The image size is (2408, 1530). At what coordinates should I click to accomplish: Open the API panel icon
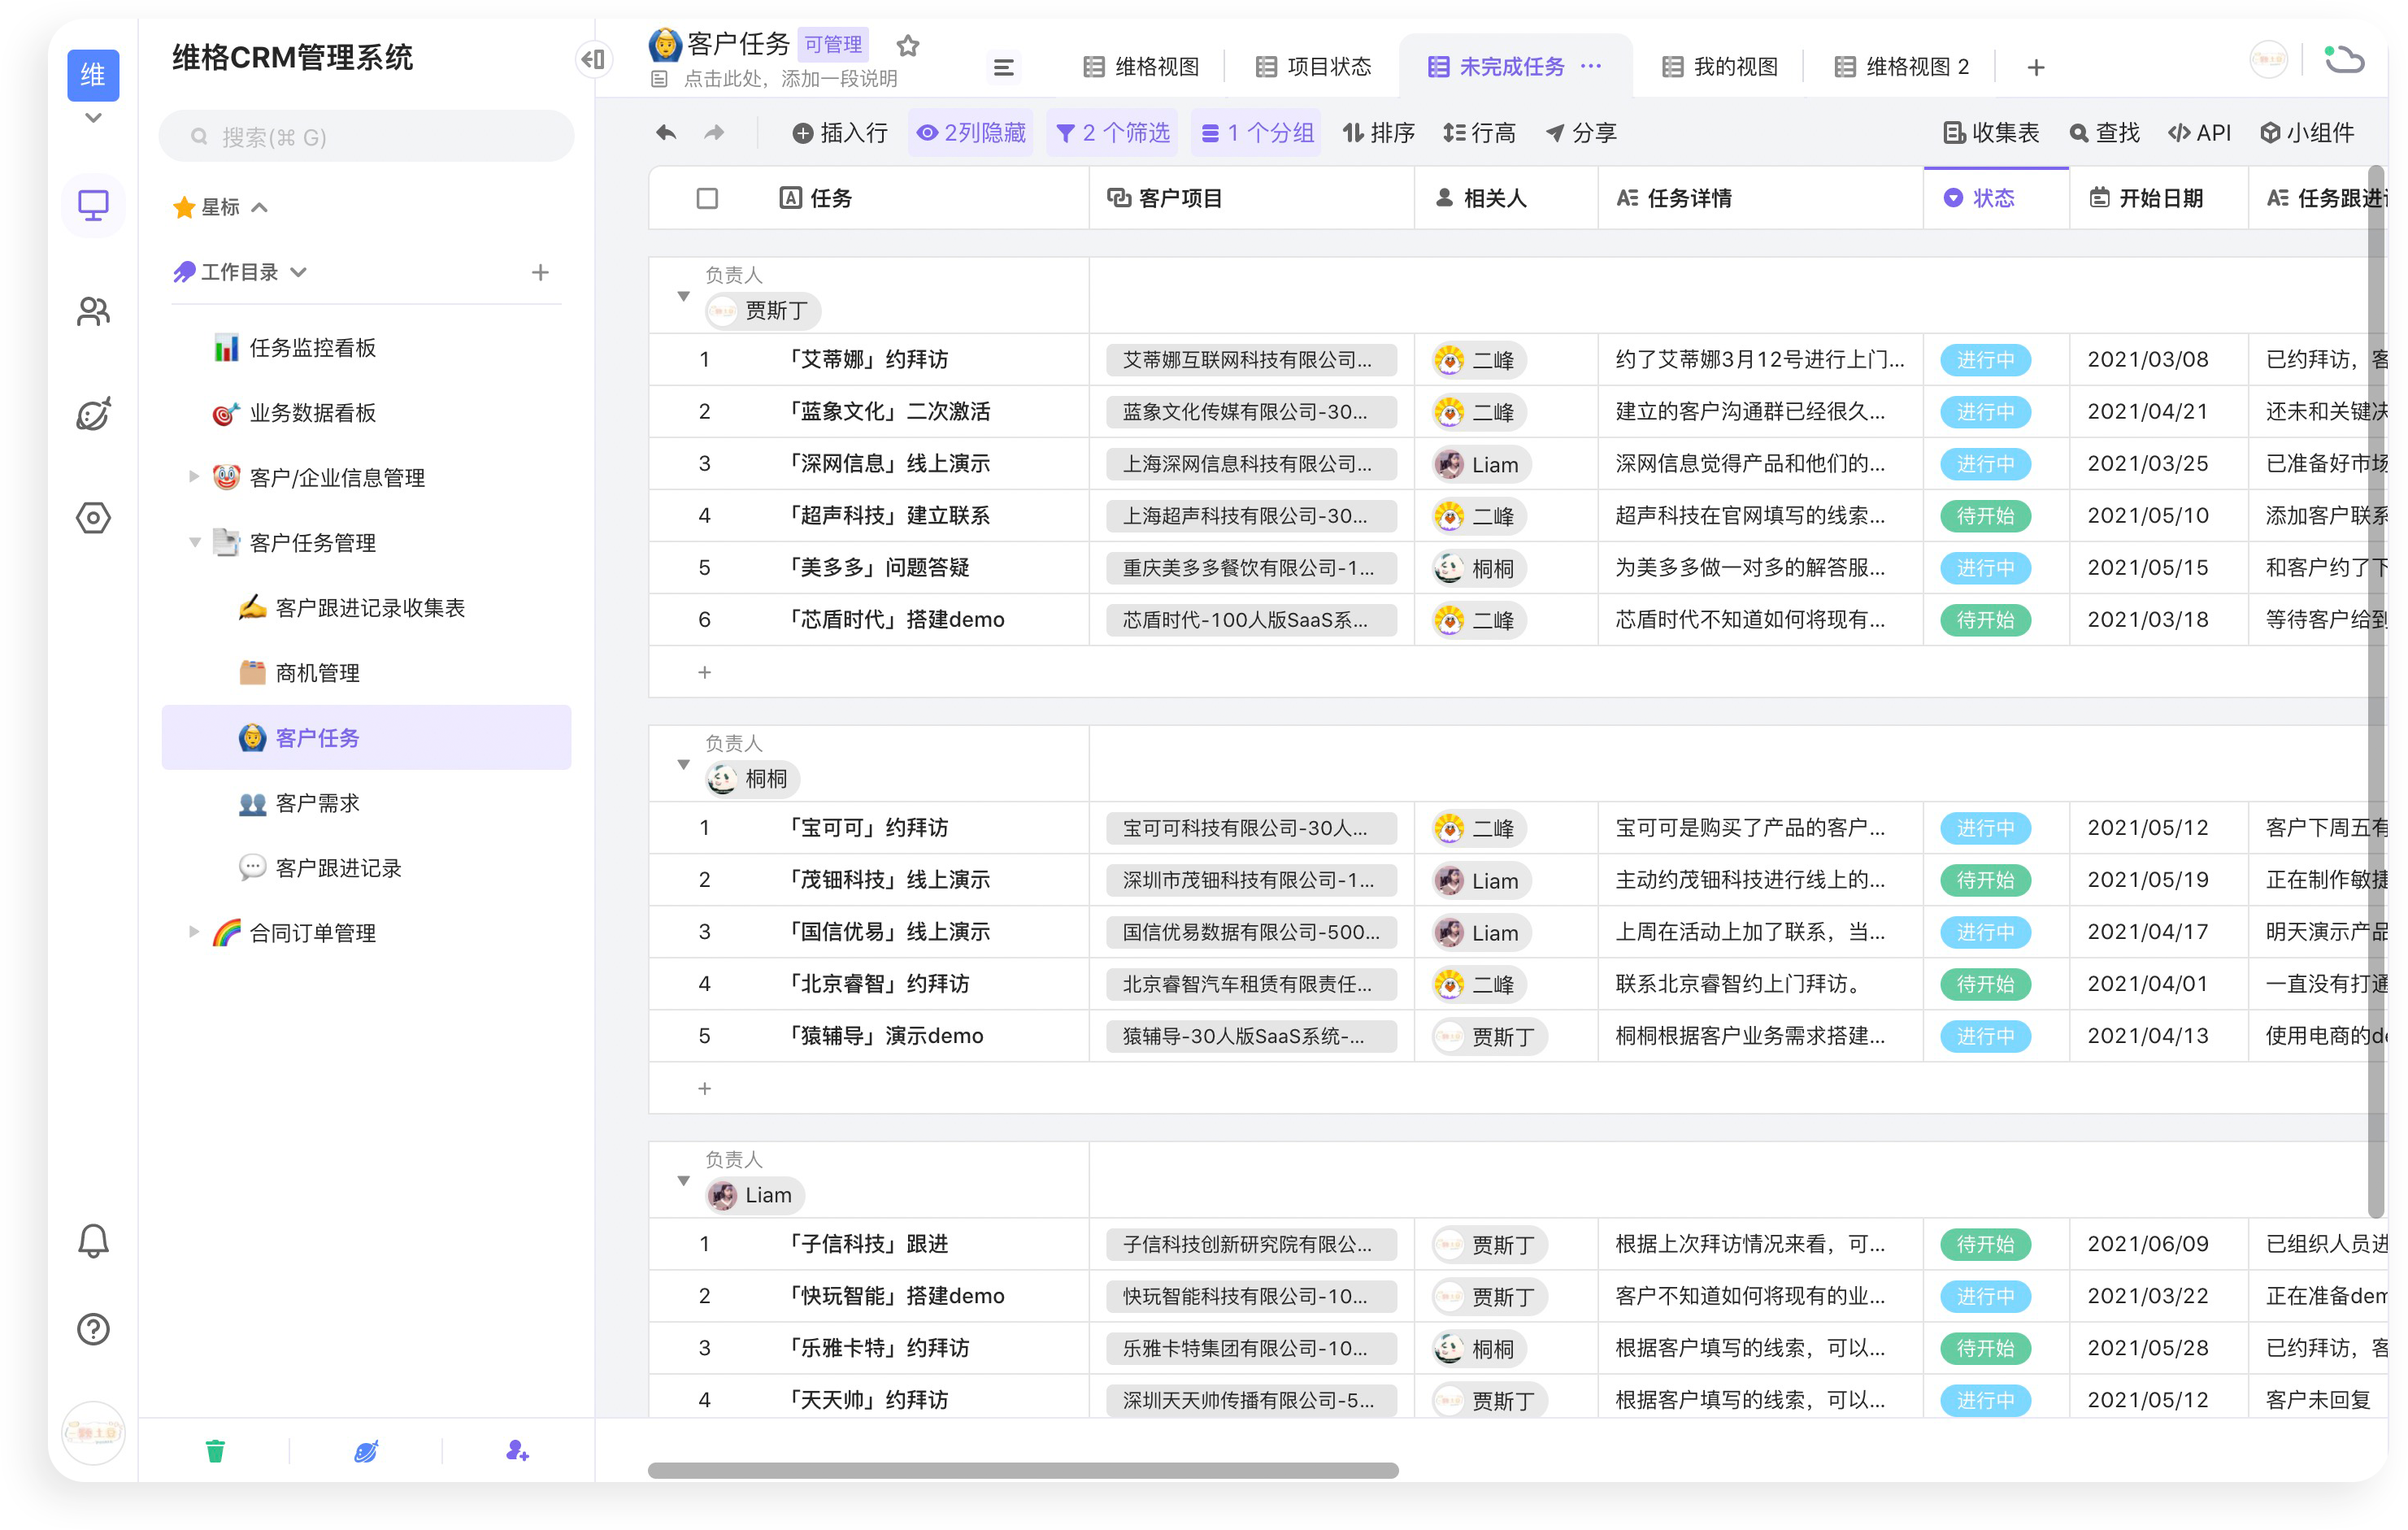tap(2199, 132)
